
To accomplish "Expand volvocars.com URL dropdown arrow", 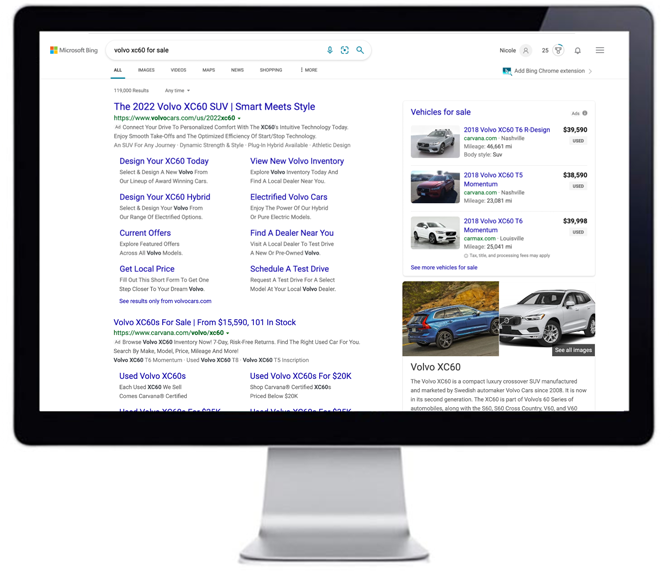I will 239,118.
